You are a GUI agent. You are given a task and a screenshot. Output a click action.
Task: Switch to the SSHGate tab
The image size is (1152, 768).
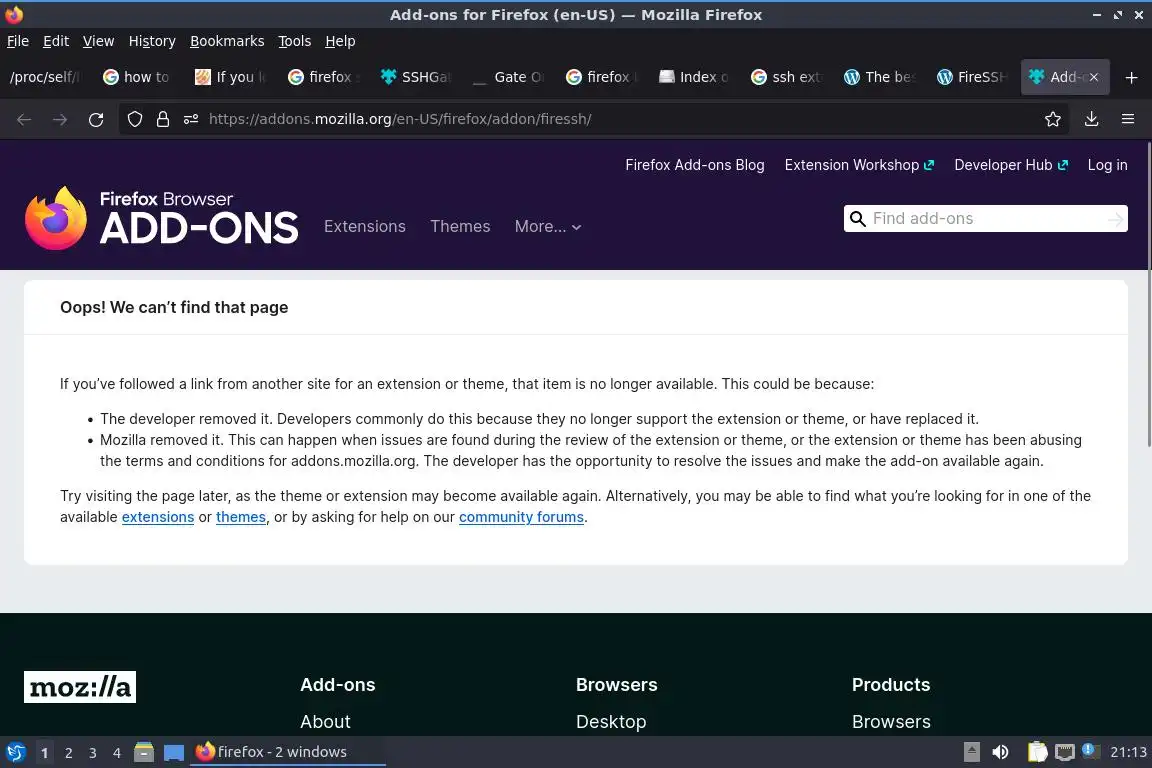416,77
